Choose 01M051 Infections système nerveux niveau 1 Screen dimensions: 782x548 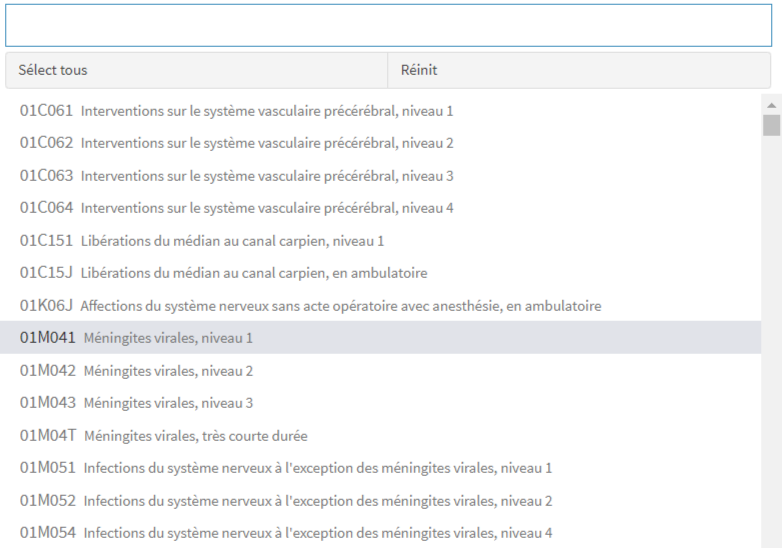pyautogui.click(x=286, y=468)
